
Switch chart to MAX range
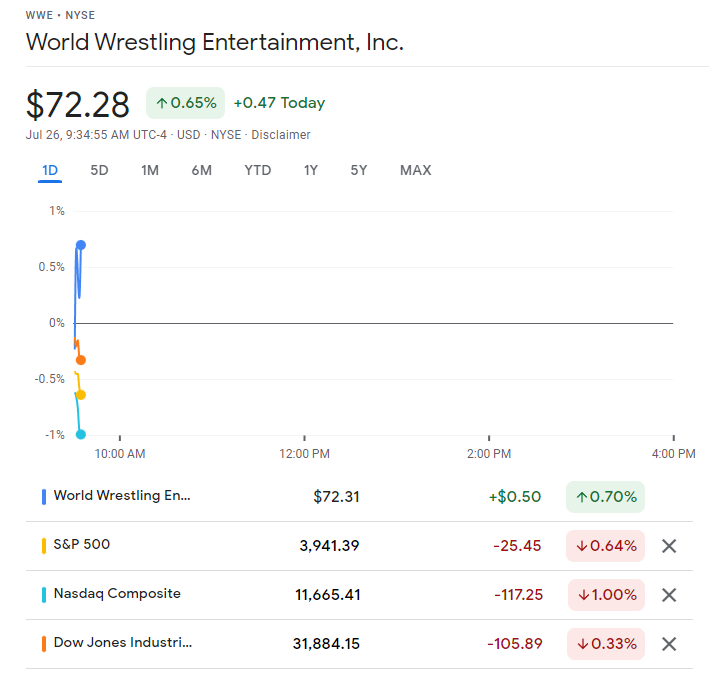[x=416, y=171]
